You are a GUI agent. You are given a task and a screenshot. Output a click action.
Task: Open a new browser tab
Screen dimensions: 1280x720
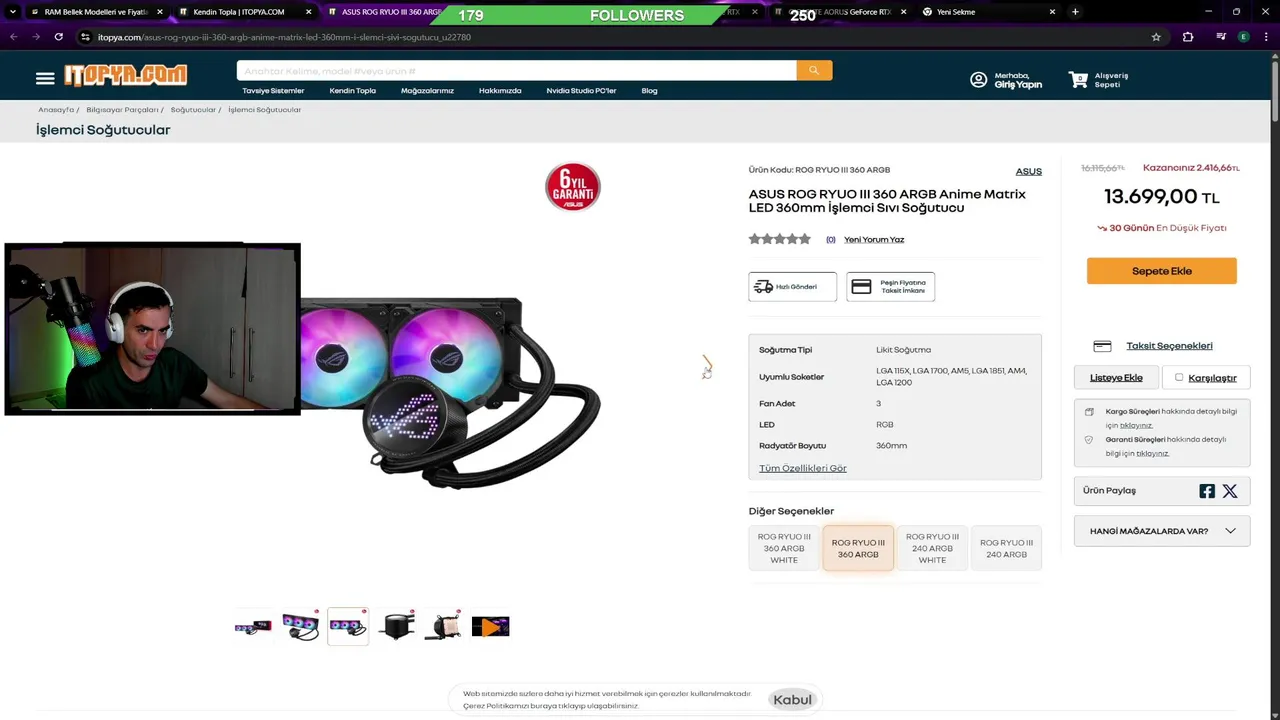tap(1075, 12)
